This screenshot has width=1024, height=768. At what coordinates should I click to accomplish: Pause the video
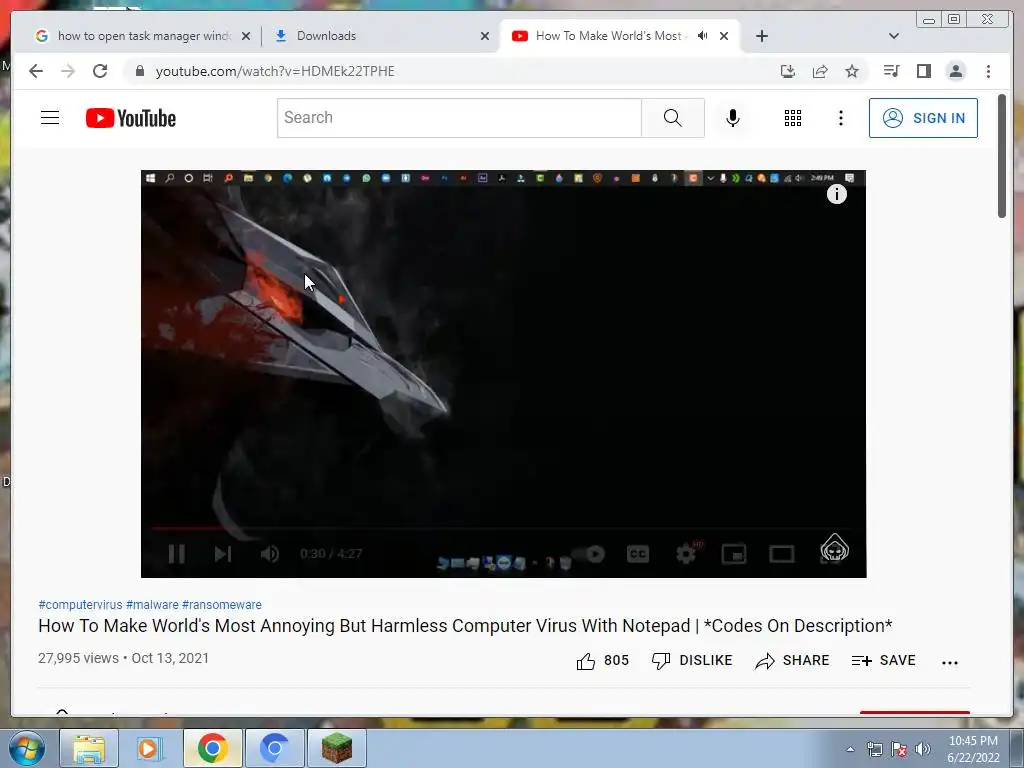point(176,554)
